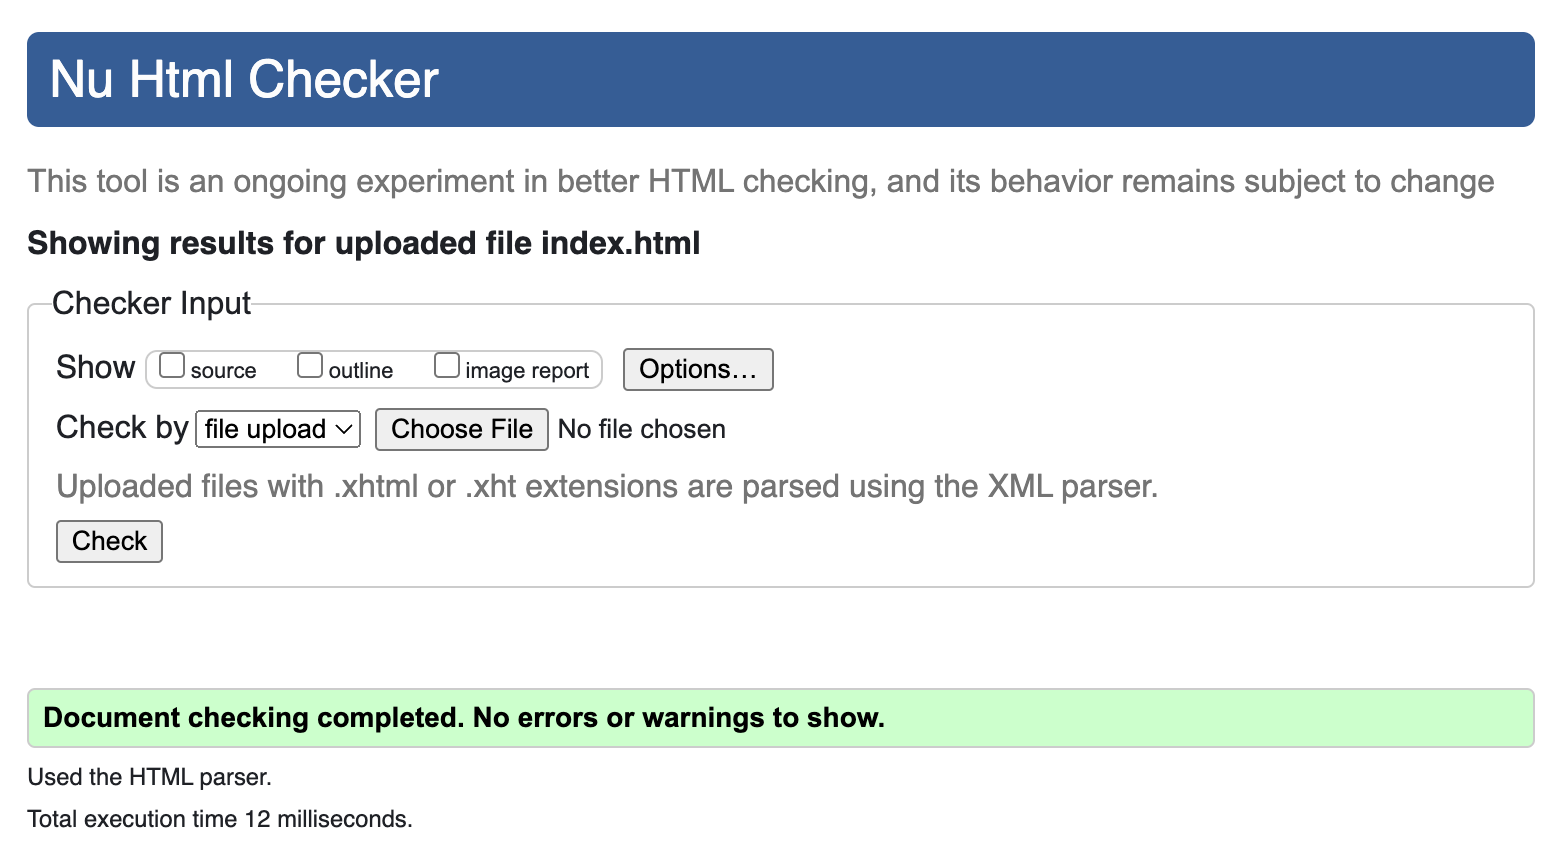Viewport: 1558px width, 847px height.
Task: Toggle source view display off
Action: 171,365
